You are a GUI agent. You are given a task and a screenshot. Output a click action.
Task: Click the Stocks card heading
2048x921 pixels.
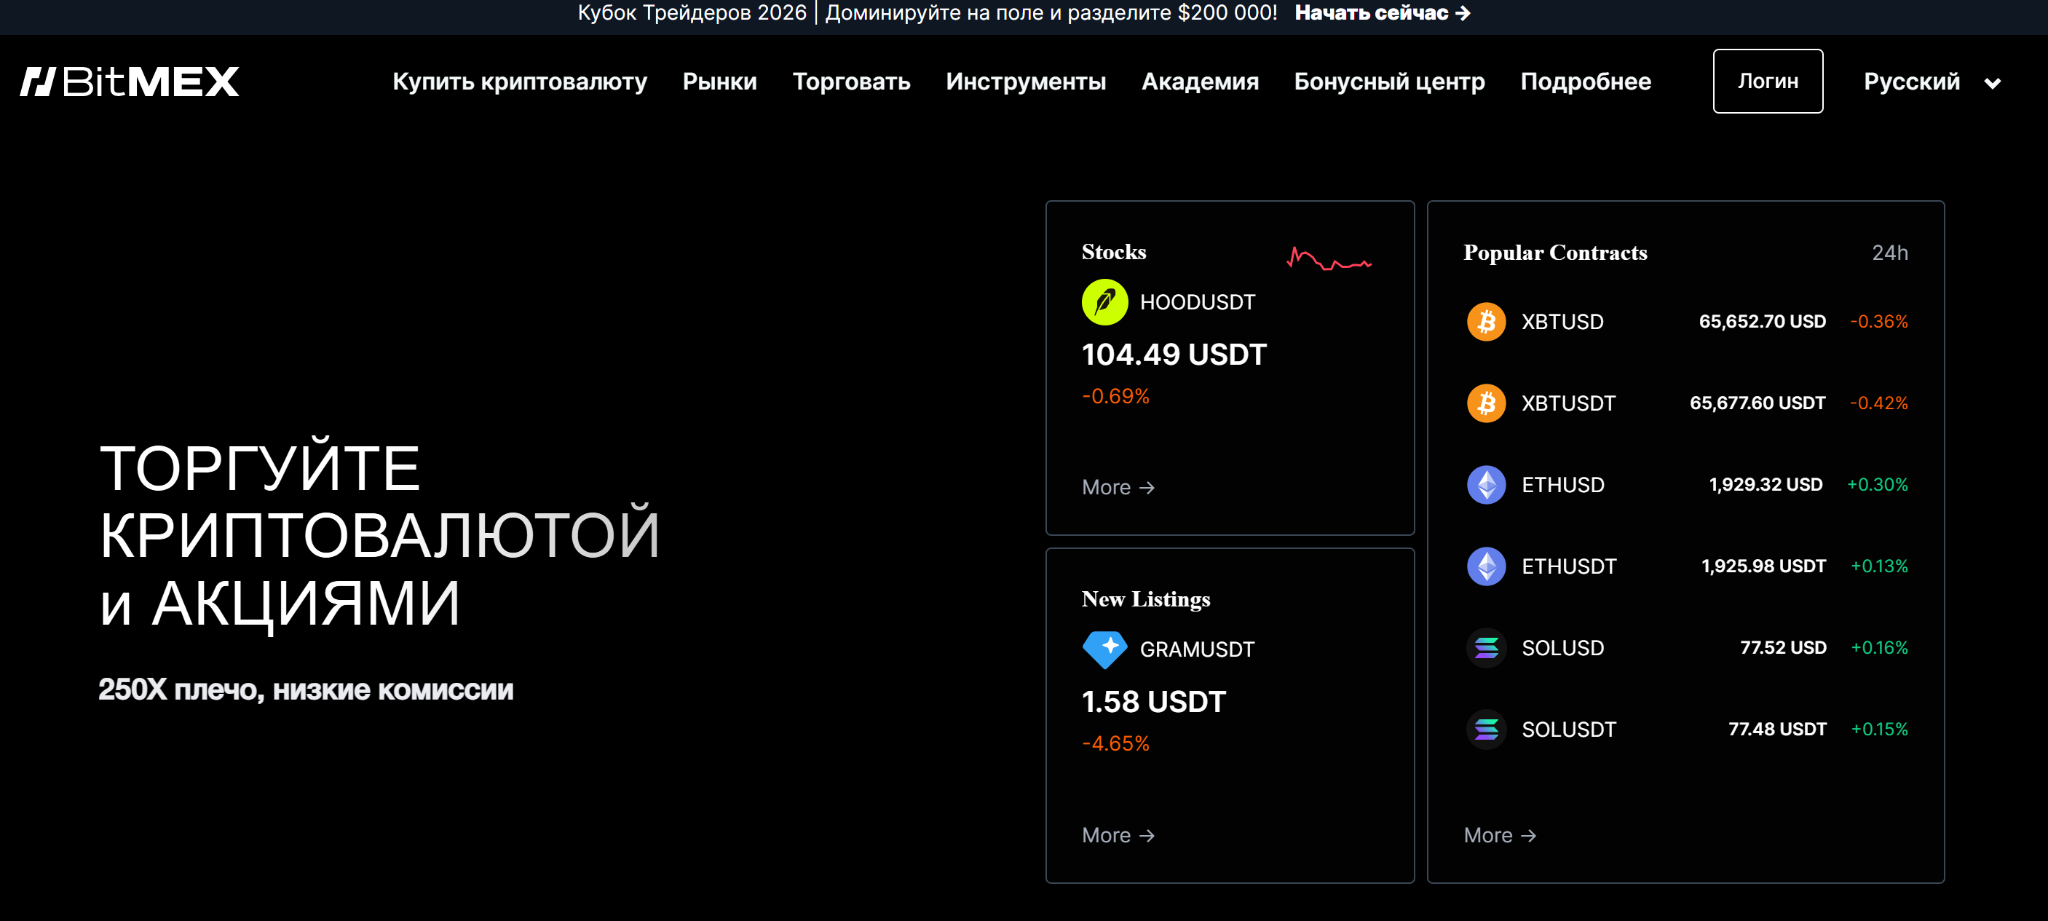click(x=1114, y=252)
